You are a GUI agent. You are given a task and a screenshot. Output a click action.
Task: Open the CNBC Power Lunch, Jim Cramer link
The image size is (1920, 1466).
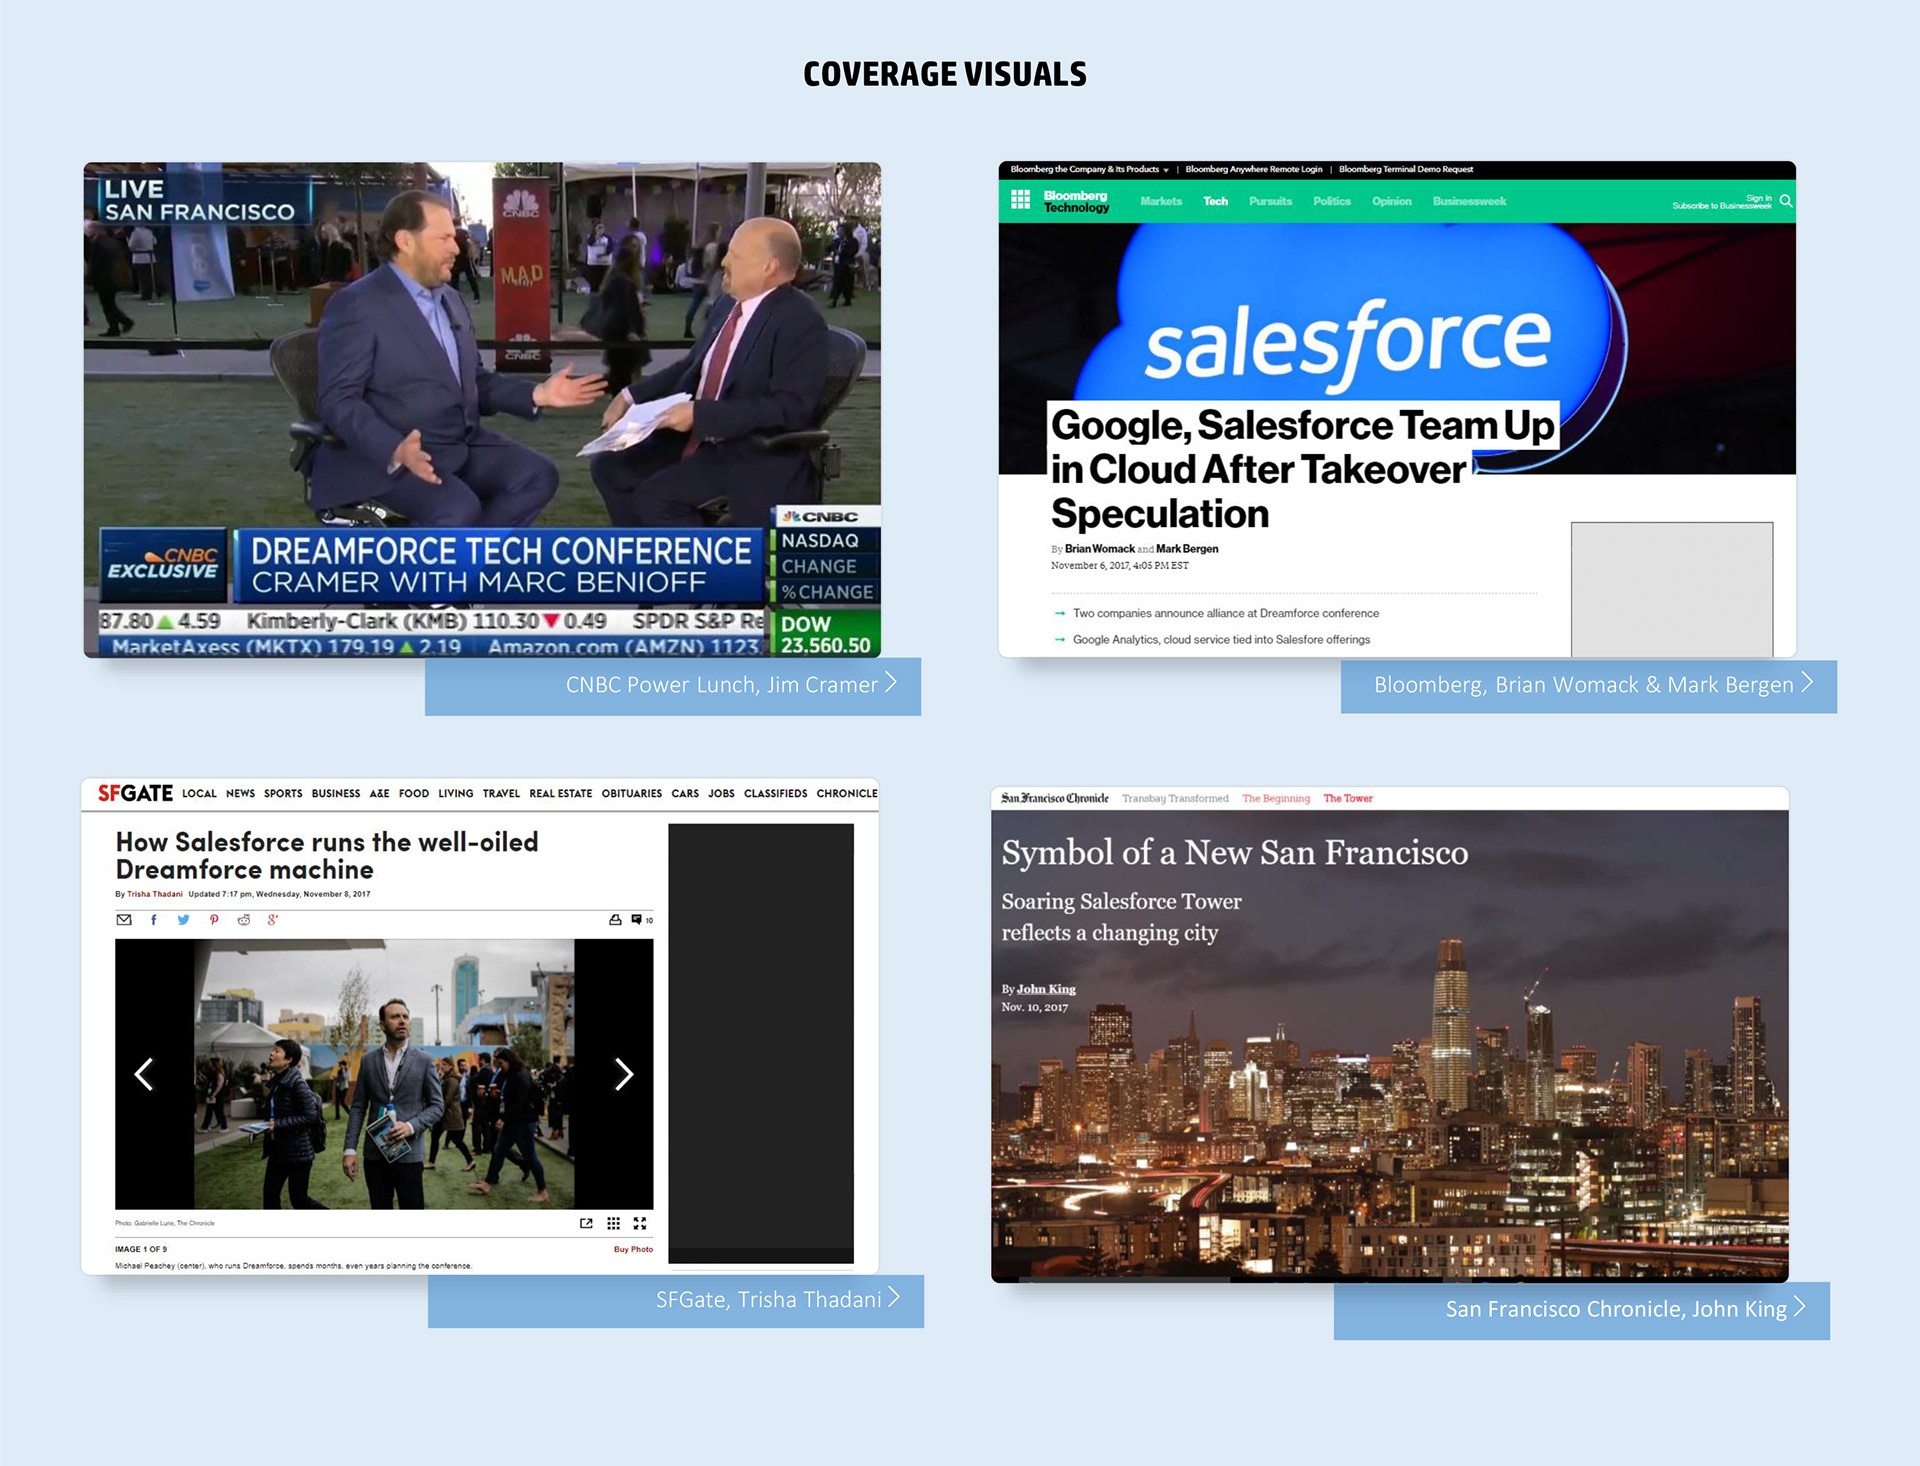coord(673,686)
